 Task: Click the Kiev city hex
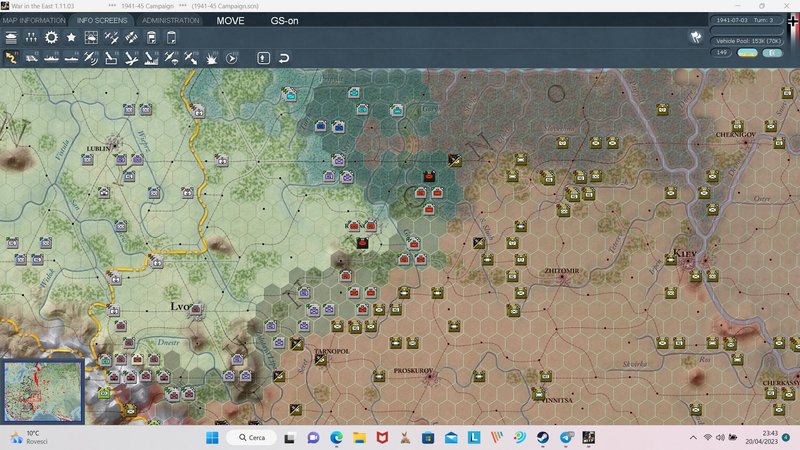pos(688,262)
